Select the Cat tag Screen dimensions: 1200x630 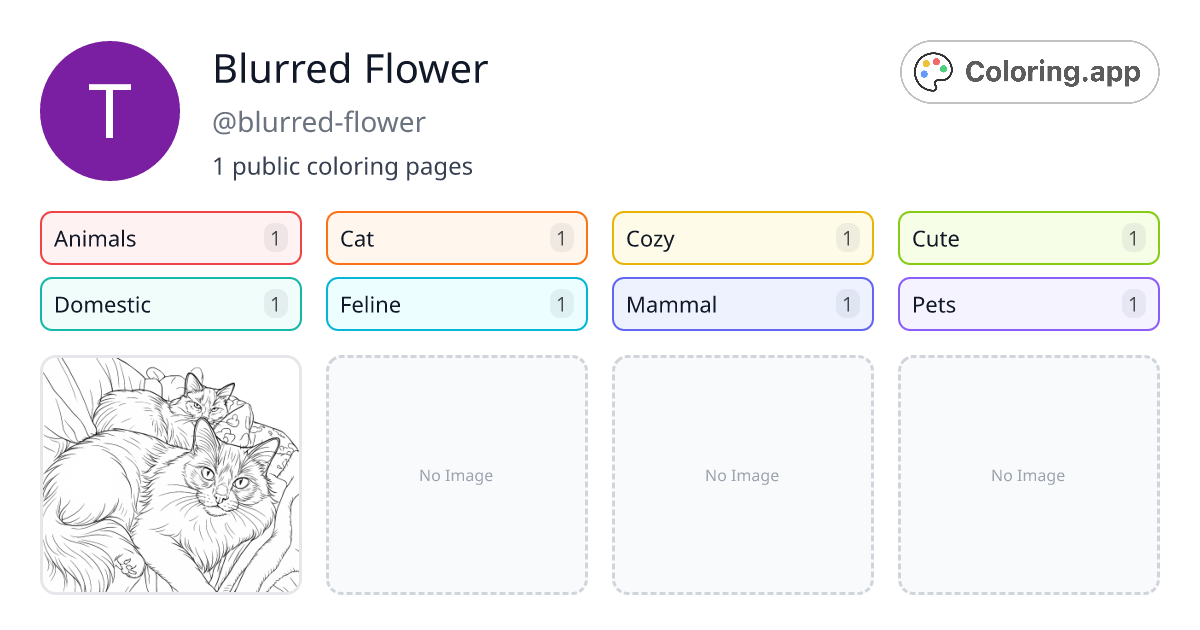coord(457,238)
